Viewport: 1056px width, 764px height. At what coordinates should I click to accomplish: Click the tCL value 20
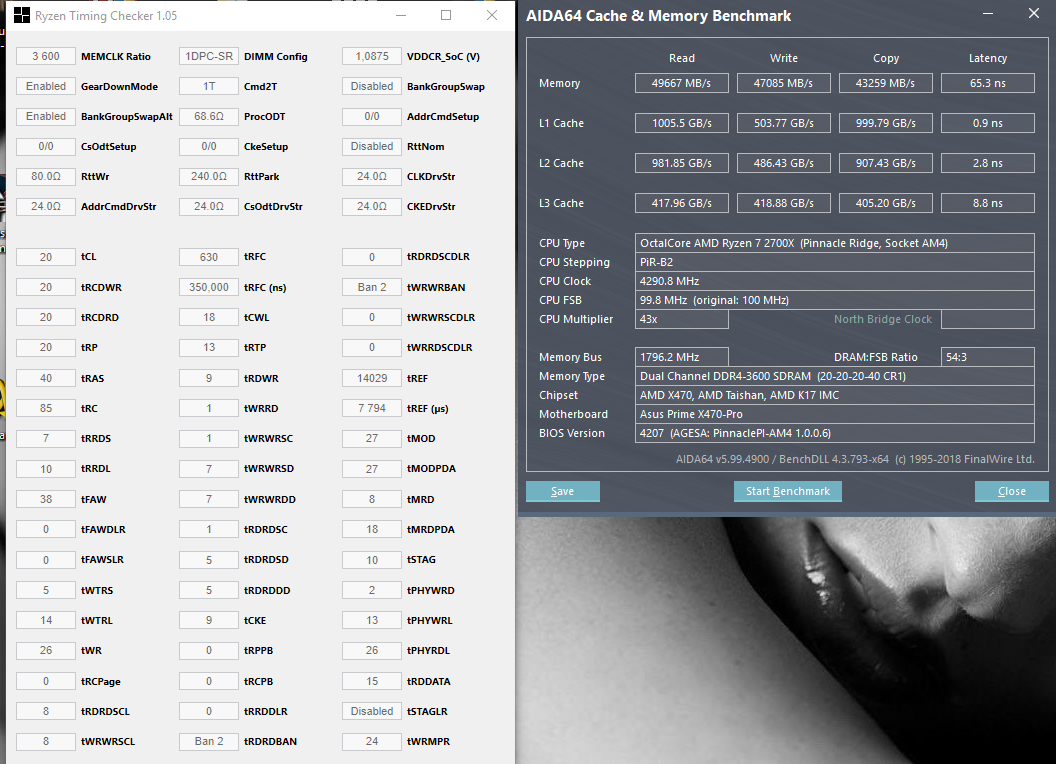coord(46,257)
